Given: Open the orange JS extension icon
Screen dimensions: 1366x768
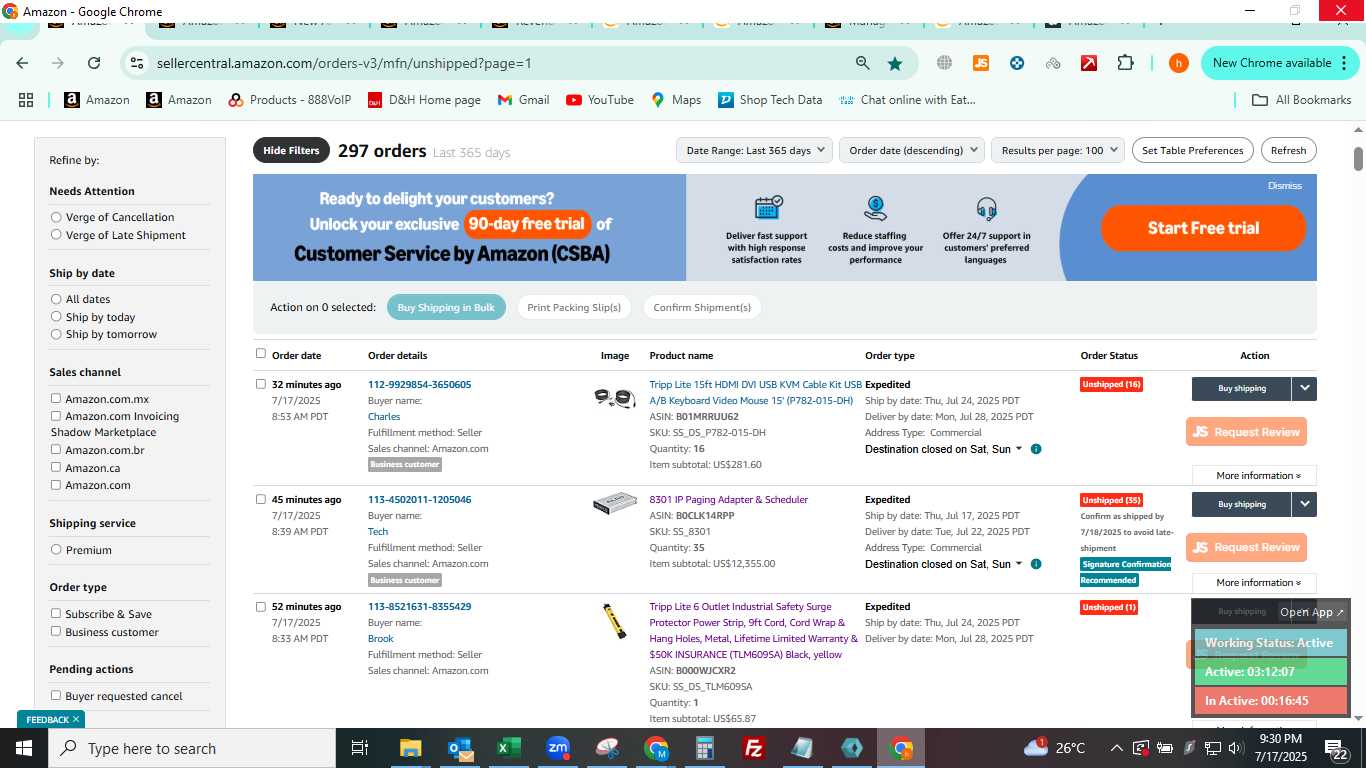Looking at the screenshot, I should pos(981,63).
